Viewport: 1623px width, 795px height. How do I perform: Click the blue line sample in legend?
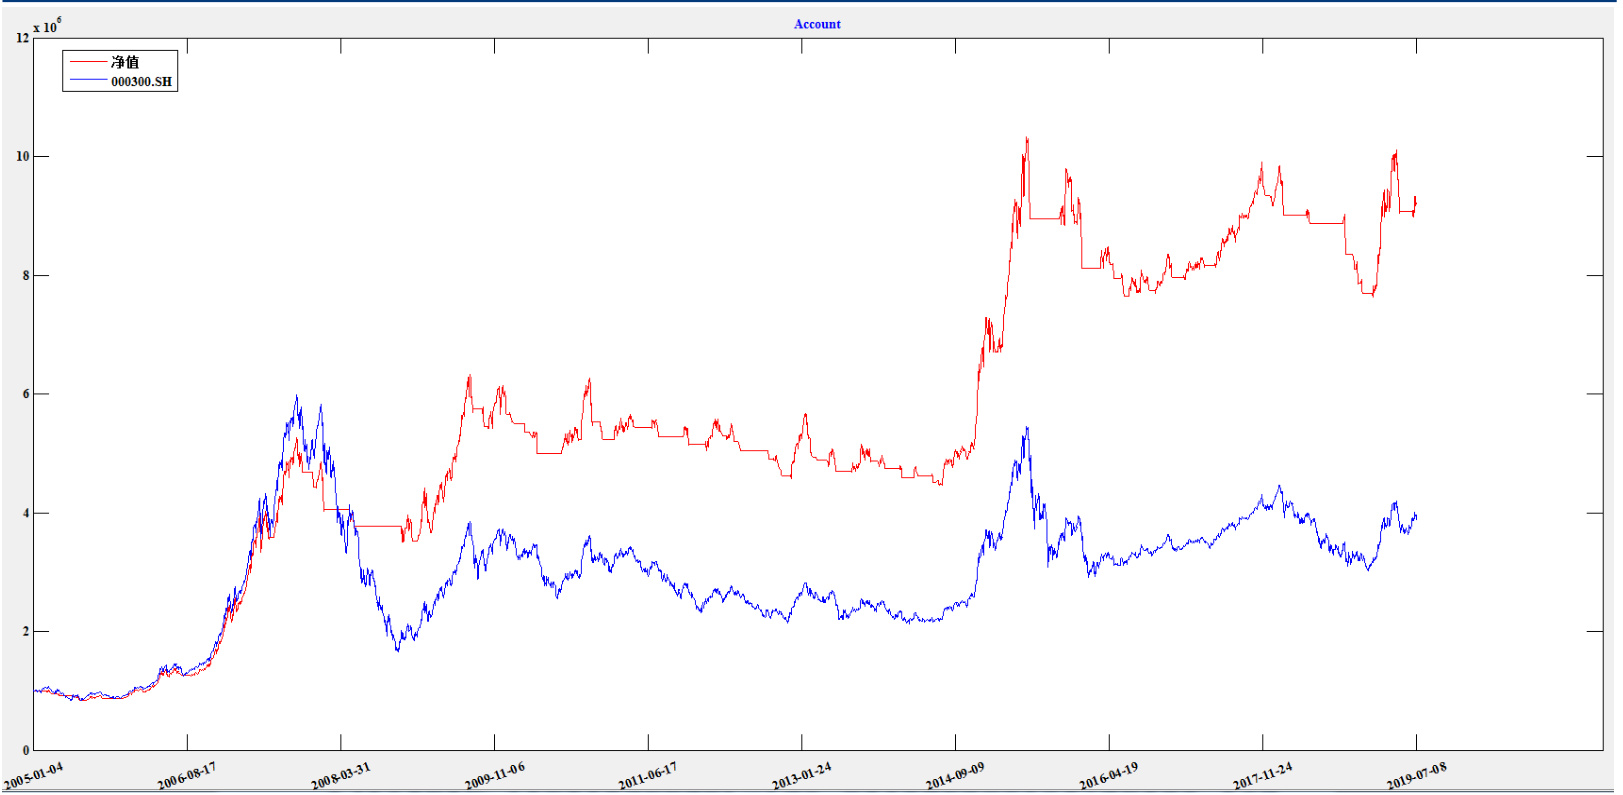tap(88, 81)
